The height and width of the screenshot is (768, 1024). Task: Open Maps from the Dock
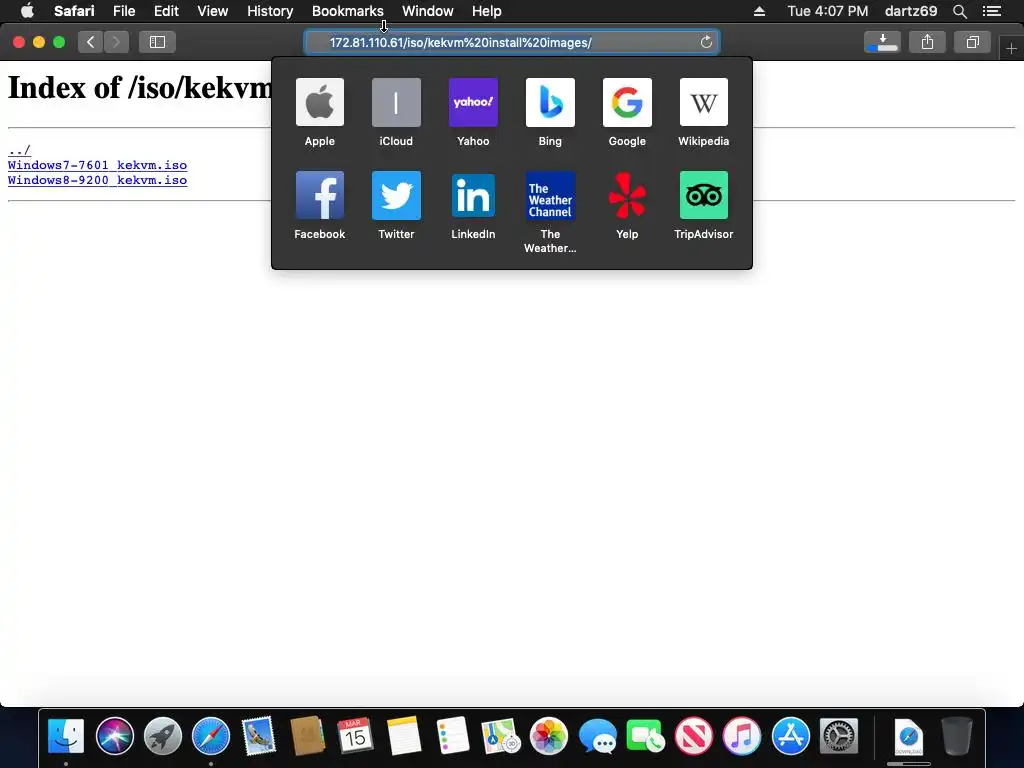tap(500, 736)
